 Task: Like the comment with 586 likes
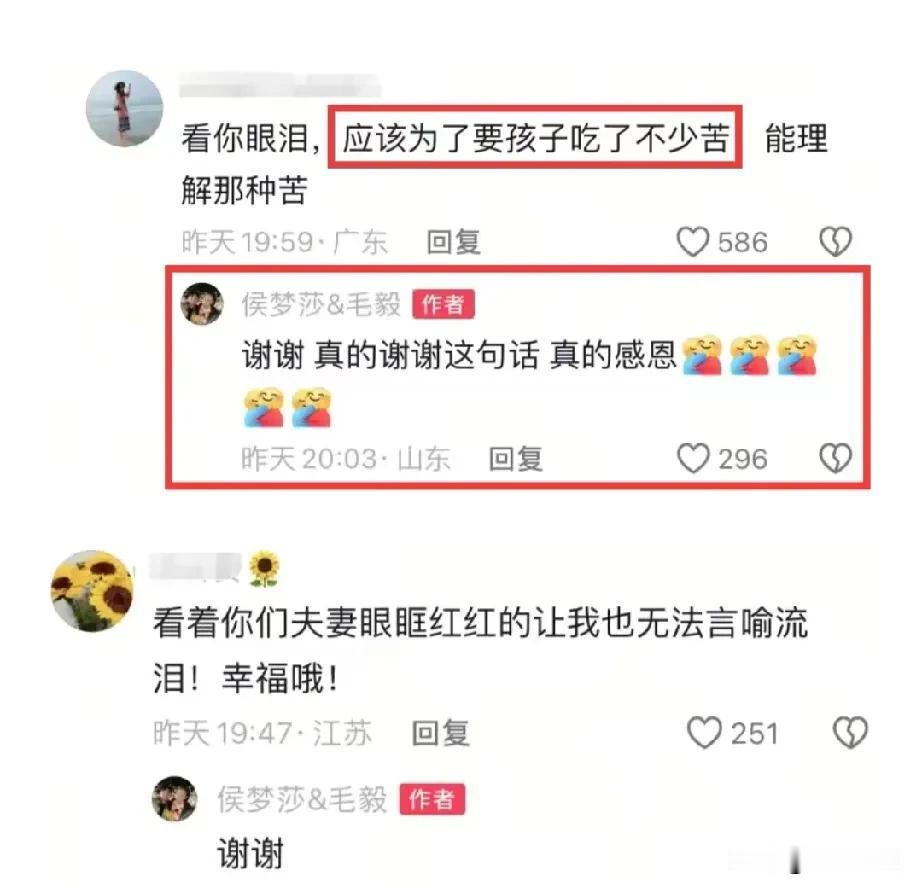tap(693, 242)
